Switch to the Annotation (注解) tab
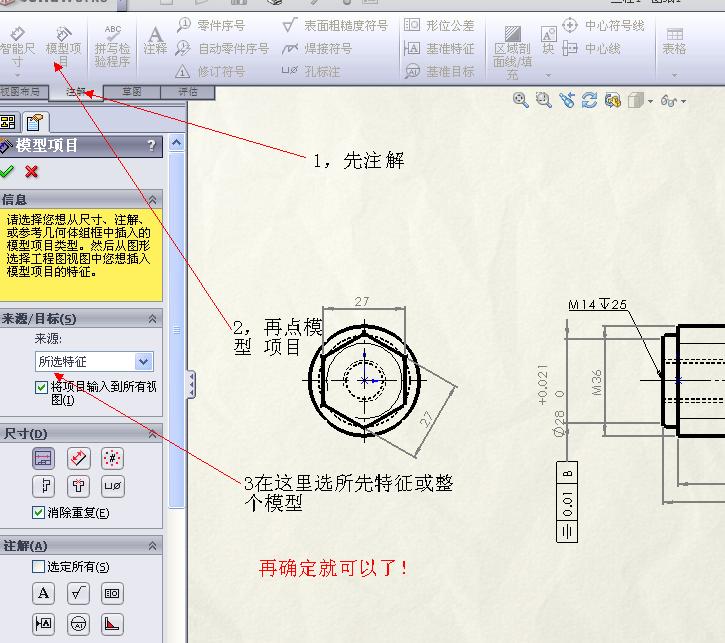Screen dimensions: 725x643 [x=76, y=92]
